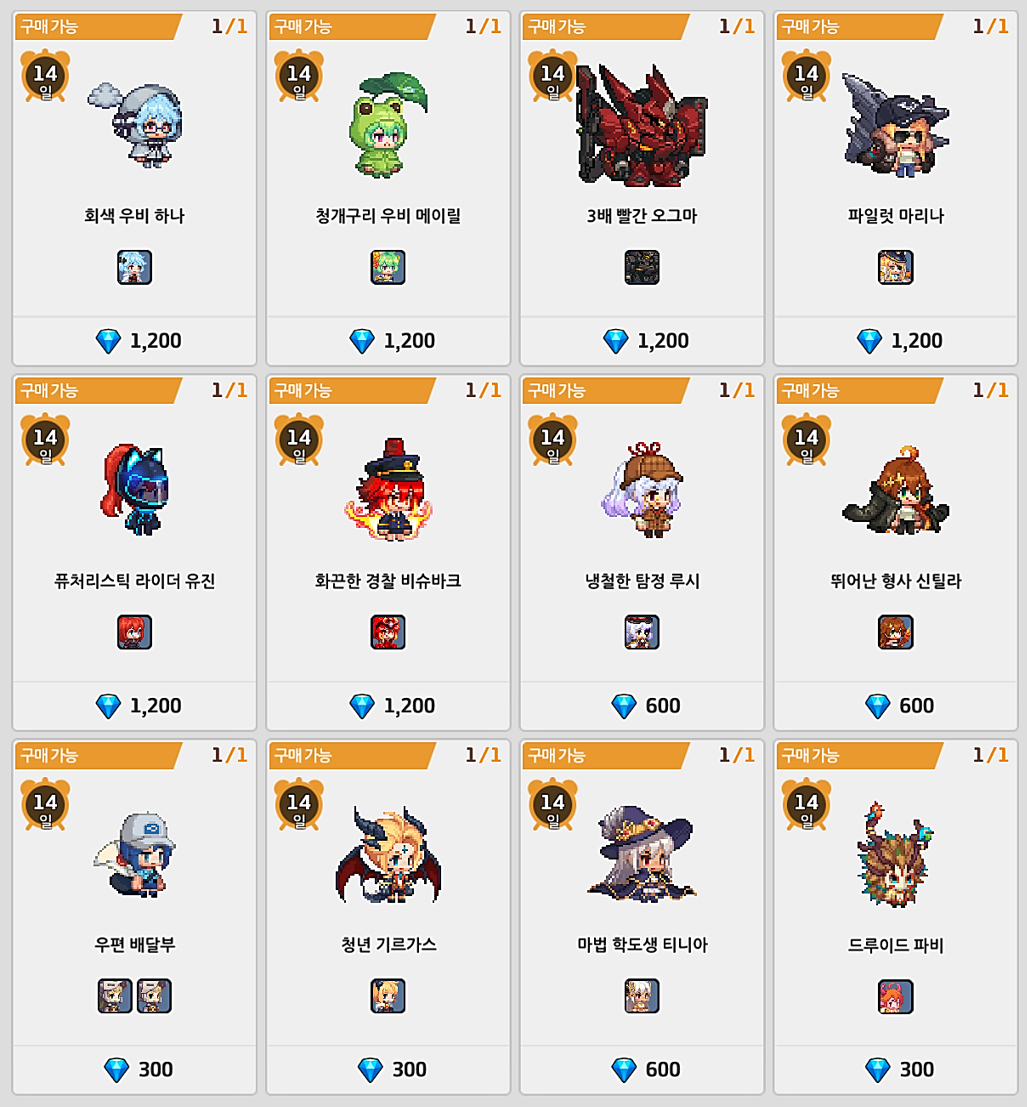Click the green frog 청개구리 우비 메이릴 sprite
This screenshot has height=1107, width=1027.
[x=388, y=125]
